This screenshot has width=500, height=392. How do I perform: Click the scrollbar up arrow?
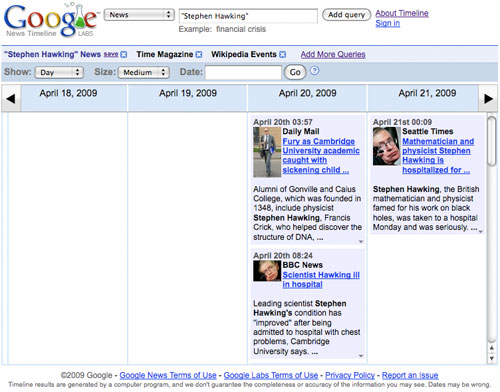point(492,348)
